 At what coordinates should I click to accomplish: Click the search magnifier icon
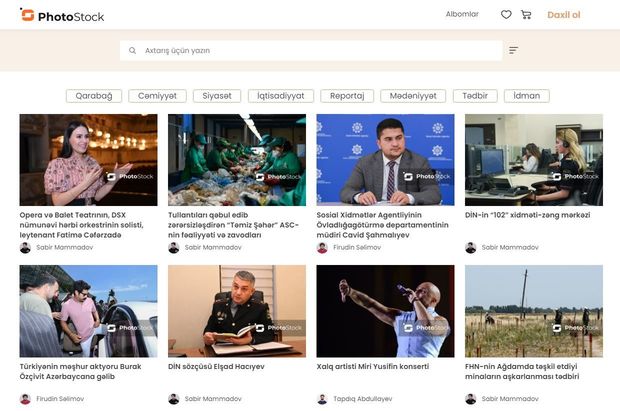tap(133, 50)
